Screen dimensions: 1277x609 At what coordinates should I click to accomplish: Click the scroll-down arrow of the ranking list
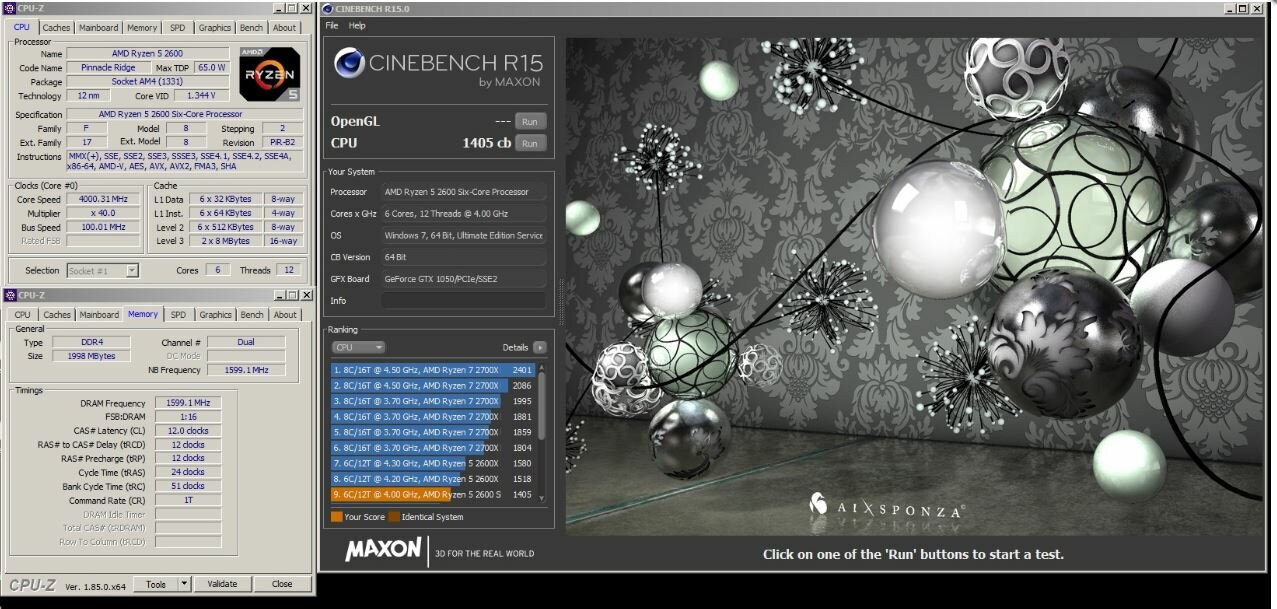click(542, 497)
